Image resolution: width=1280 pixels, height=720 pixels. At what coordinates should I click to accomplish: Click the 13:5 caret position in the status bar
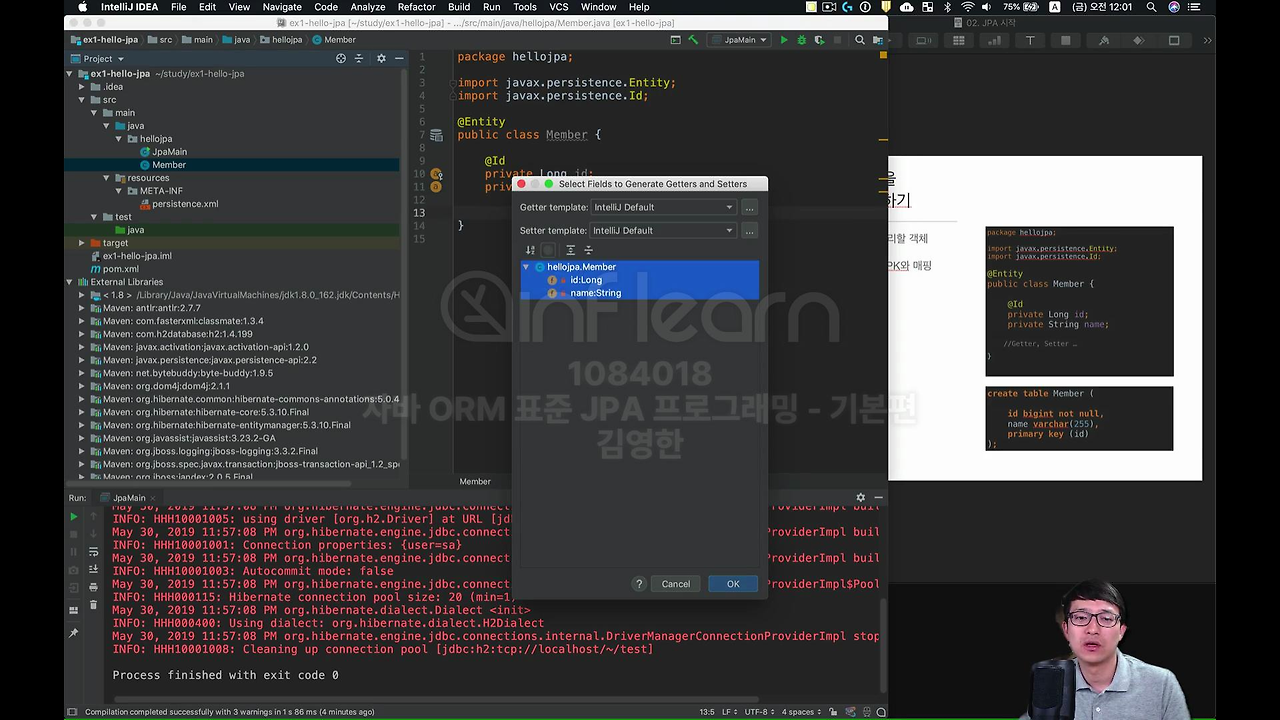pyautogui.click(x=707, y=712)
